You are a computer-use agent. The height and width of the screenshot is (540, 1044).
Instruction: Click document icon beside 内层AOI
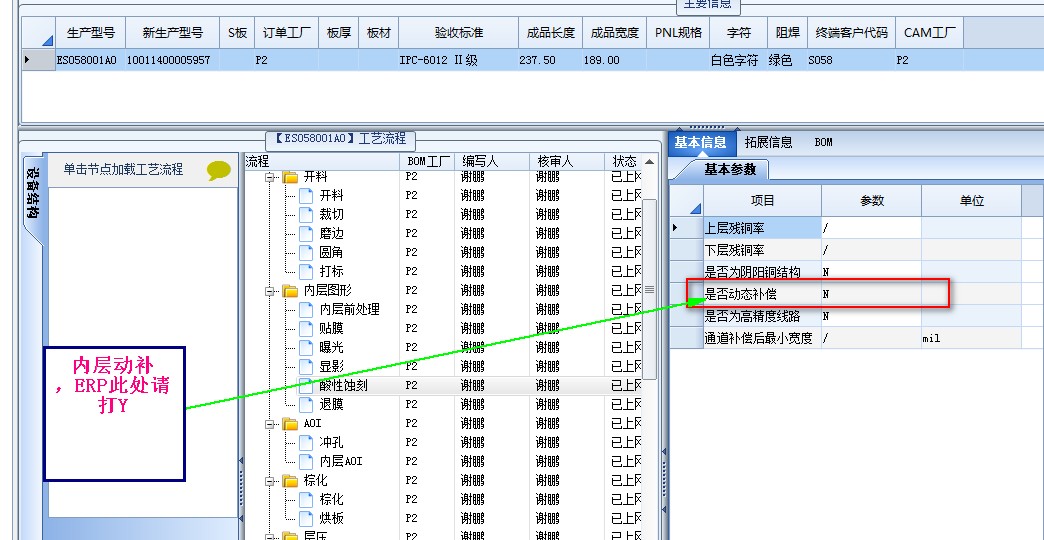[x=306, y=461]
